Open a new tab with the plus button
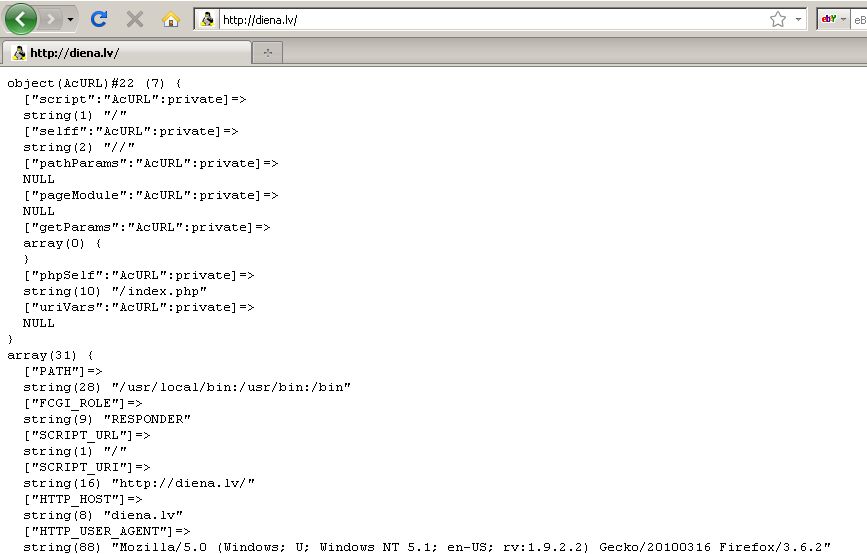The image size is (867, 554). click(268, 53)
